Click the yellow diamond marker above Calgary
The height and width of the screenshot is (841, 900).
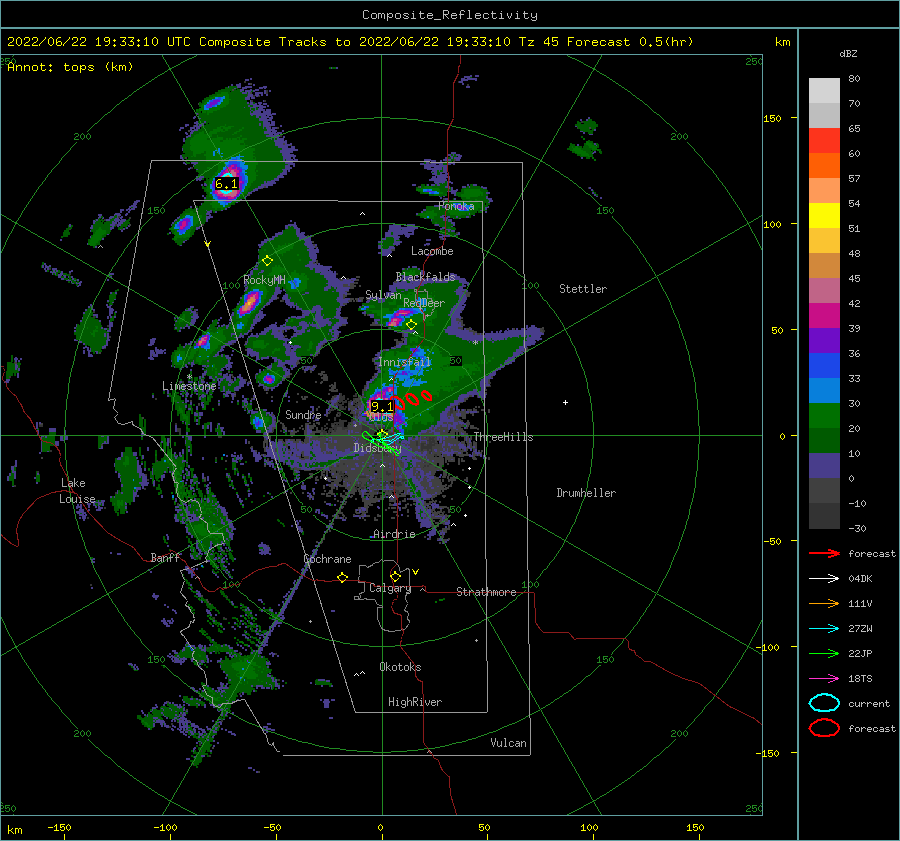tap(395, 576)
